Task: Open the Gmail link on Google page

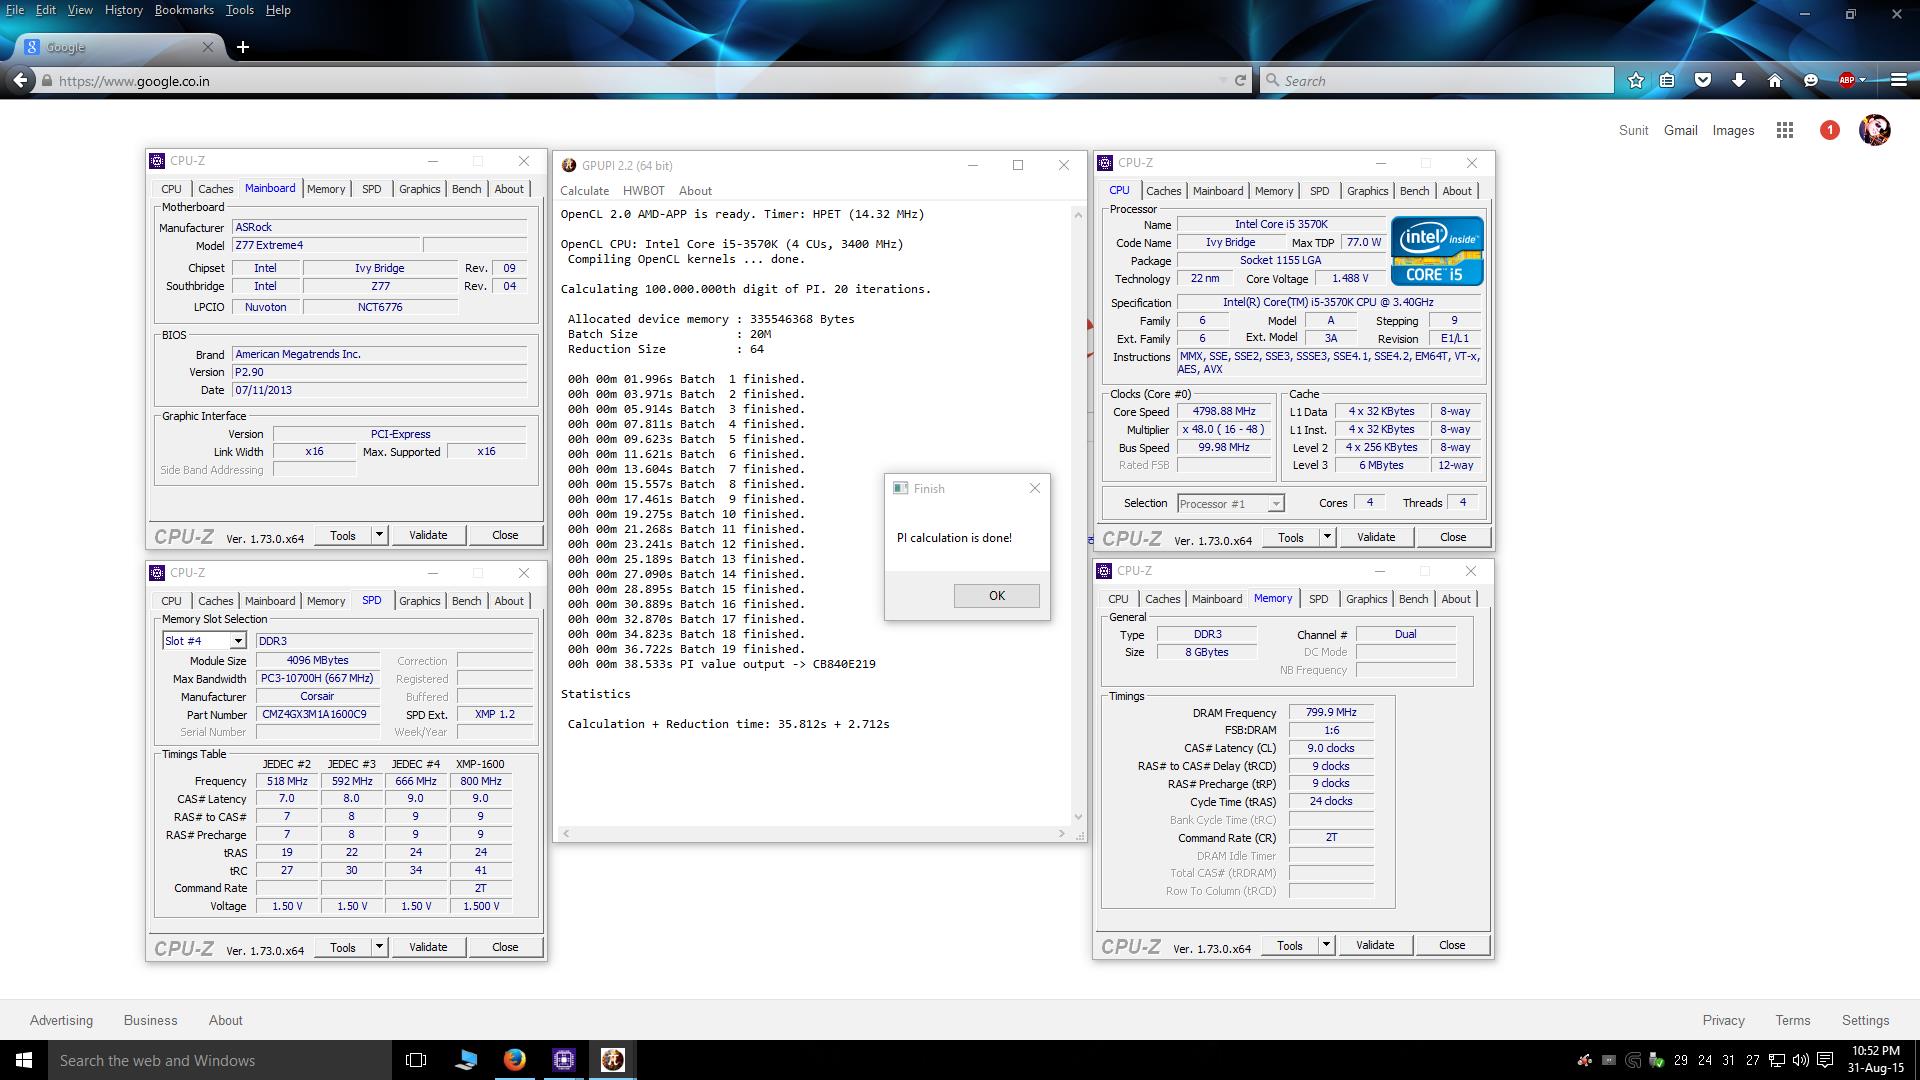Action: [1680, 130]
